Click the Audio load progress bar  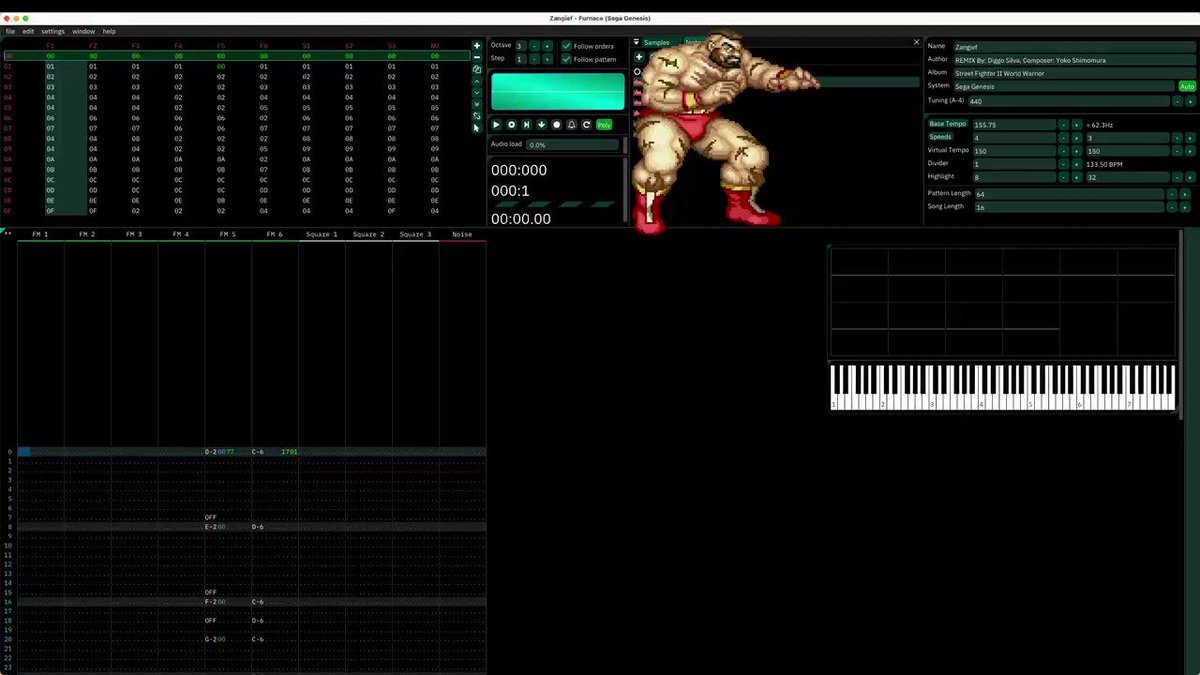point(572,145)
